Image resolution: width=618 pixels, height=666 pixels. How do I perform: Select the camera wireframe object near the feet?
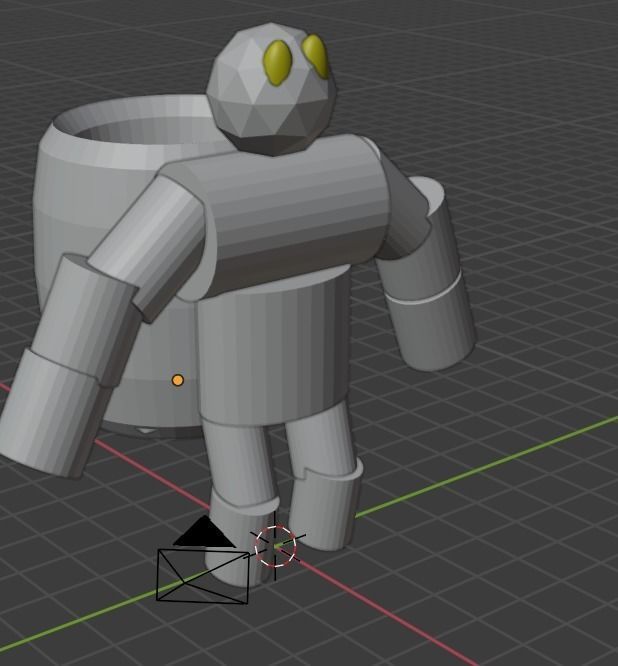click(x=203, y=561)
